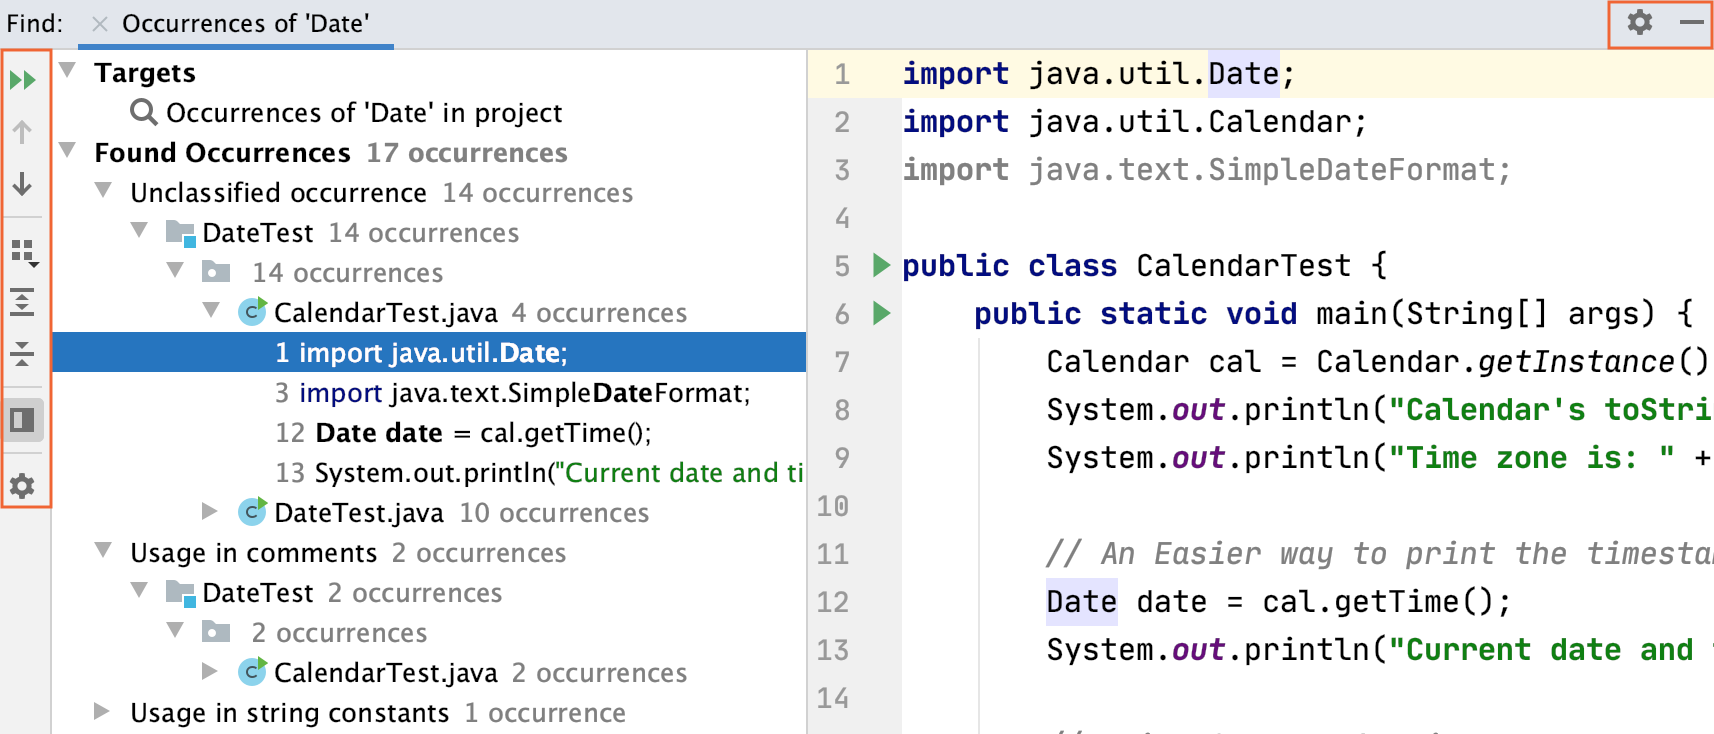Toggle the Preview Usages panel icon

22,420
